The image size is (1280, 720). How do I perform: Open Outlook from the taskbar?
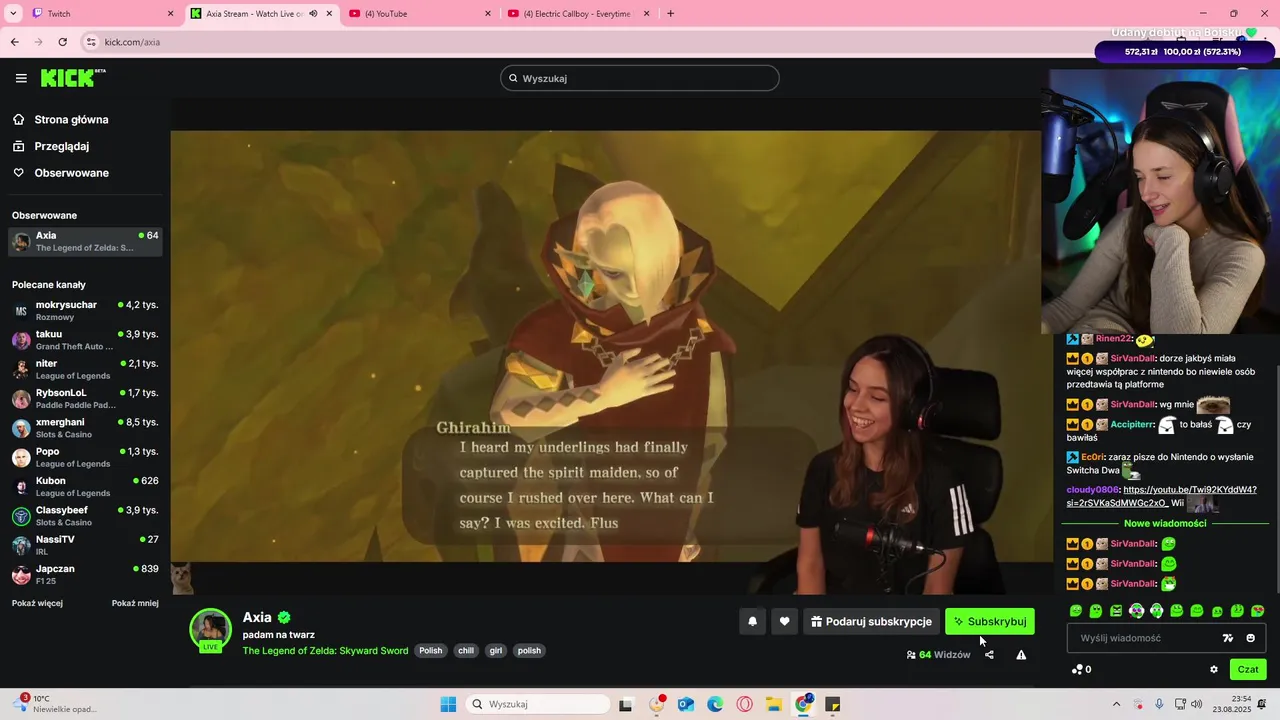point(686,704)
